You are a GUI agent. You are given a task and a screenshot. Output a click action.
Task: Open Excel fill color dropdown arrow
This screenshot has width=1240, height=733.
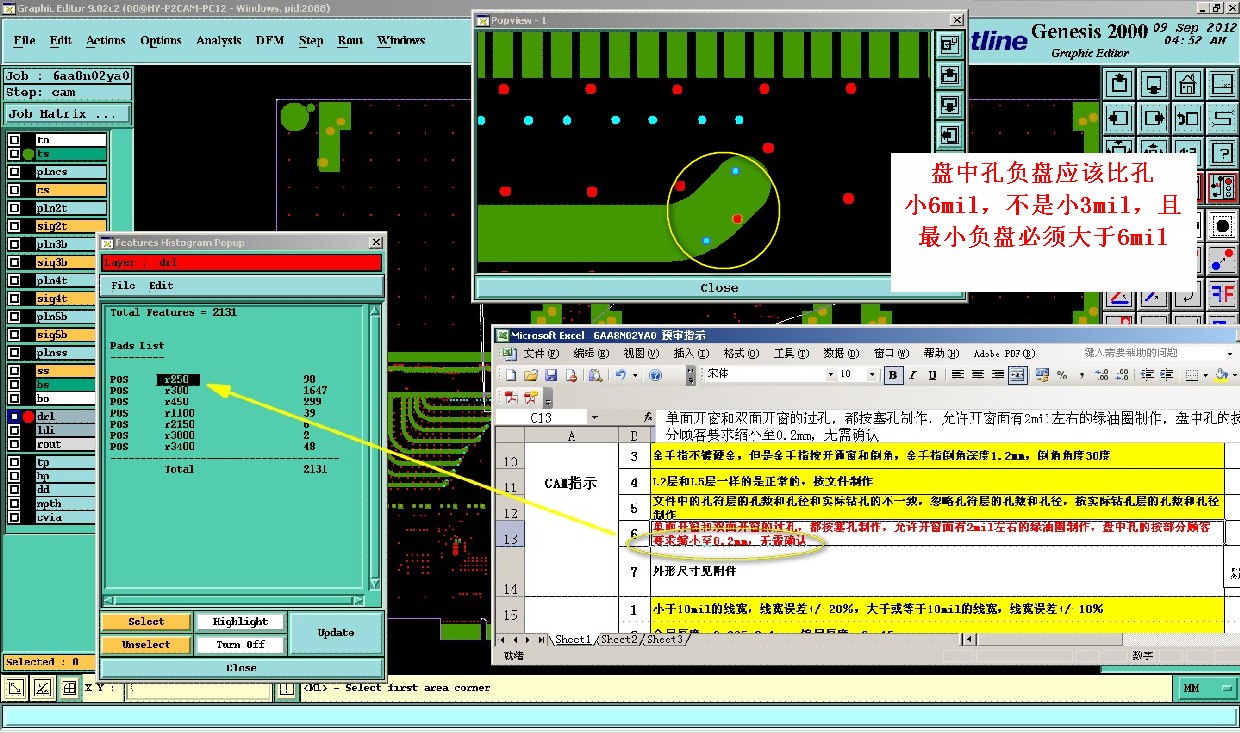[x=1233, y=375]
